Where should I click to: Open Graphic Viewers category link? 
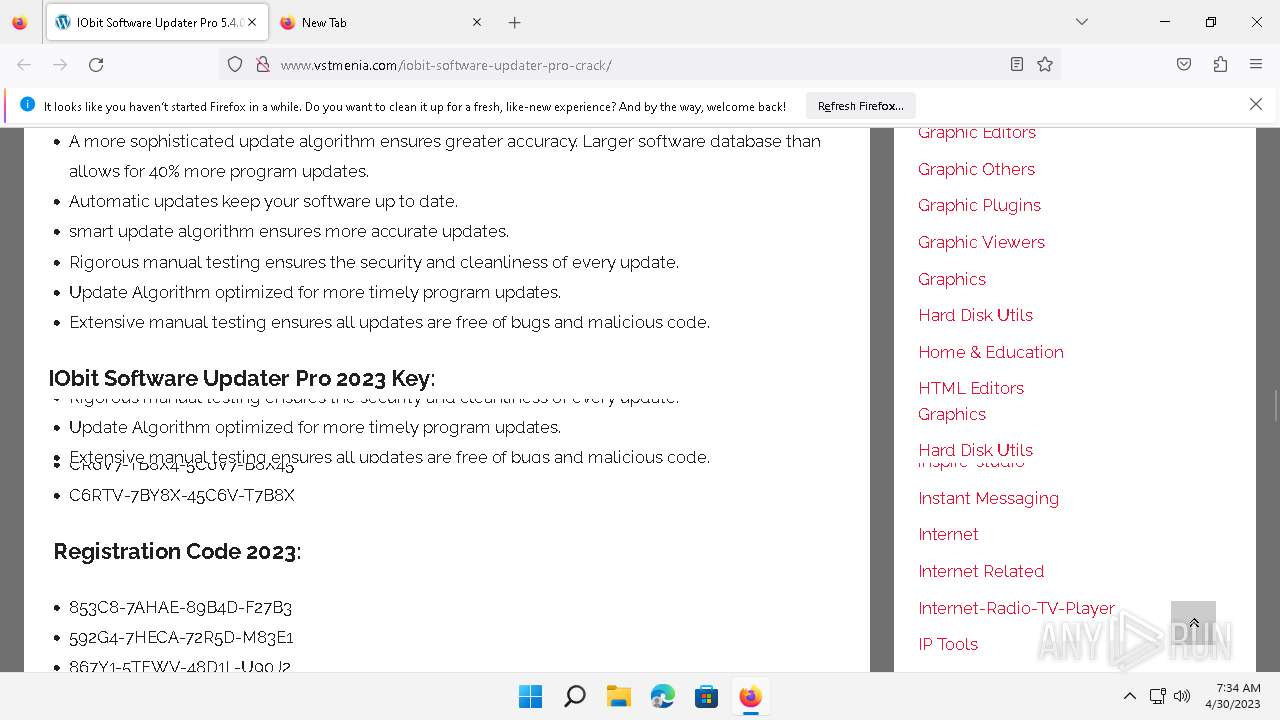[981, 242]
